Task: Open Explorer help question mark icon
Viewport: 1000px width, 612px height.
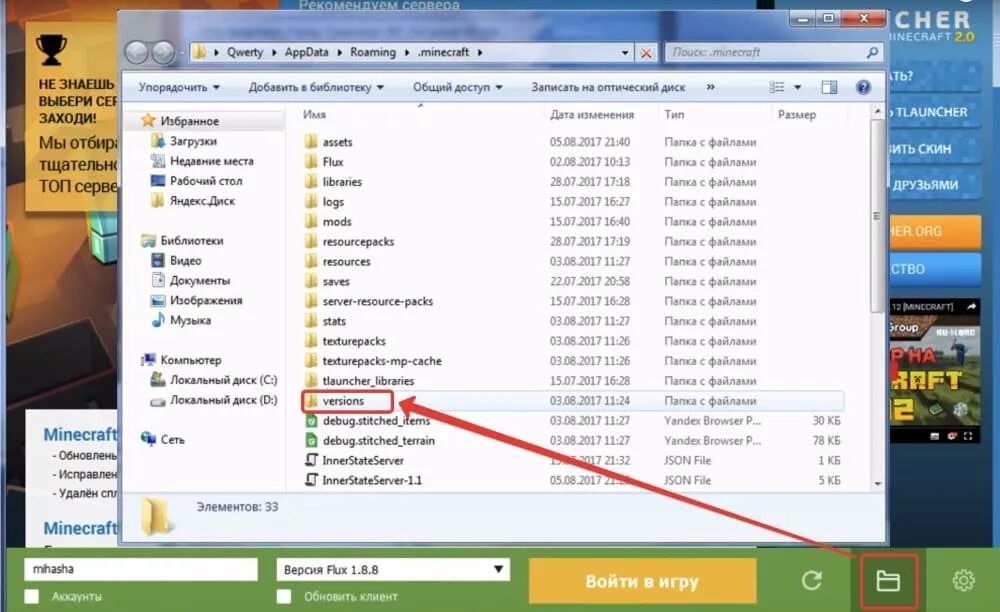Action: pos(863,87)
